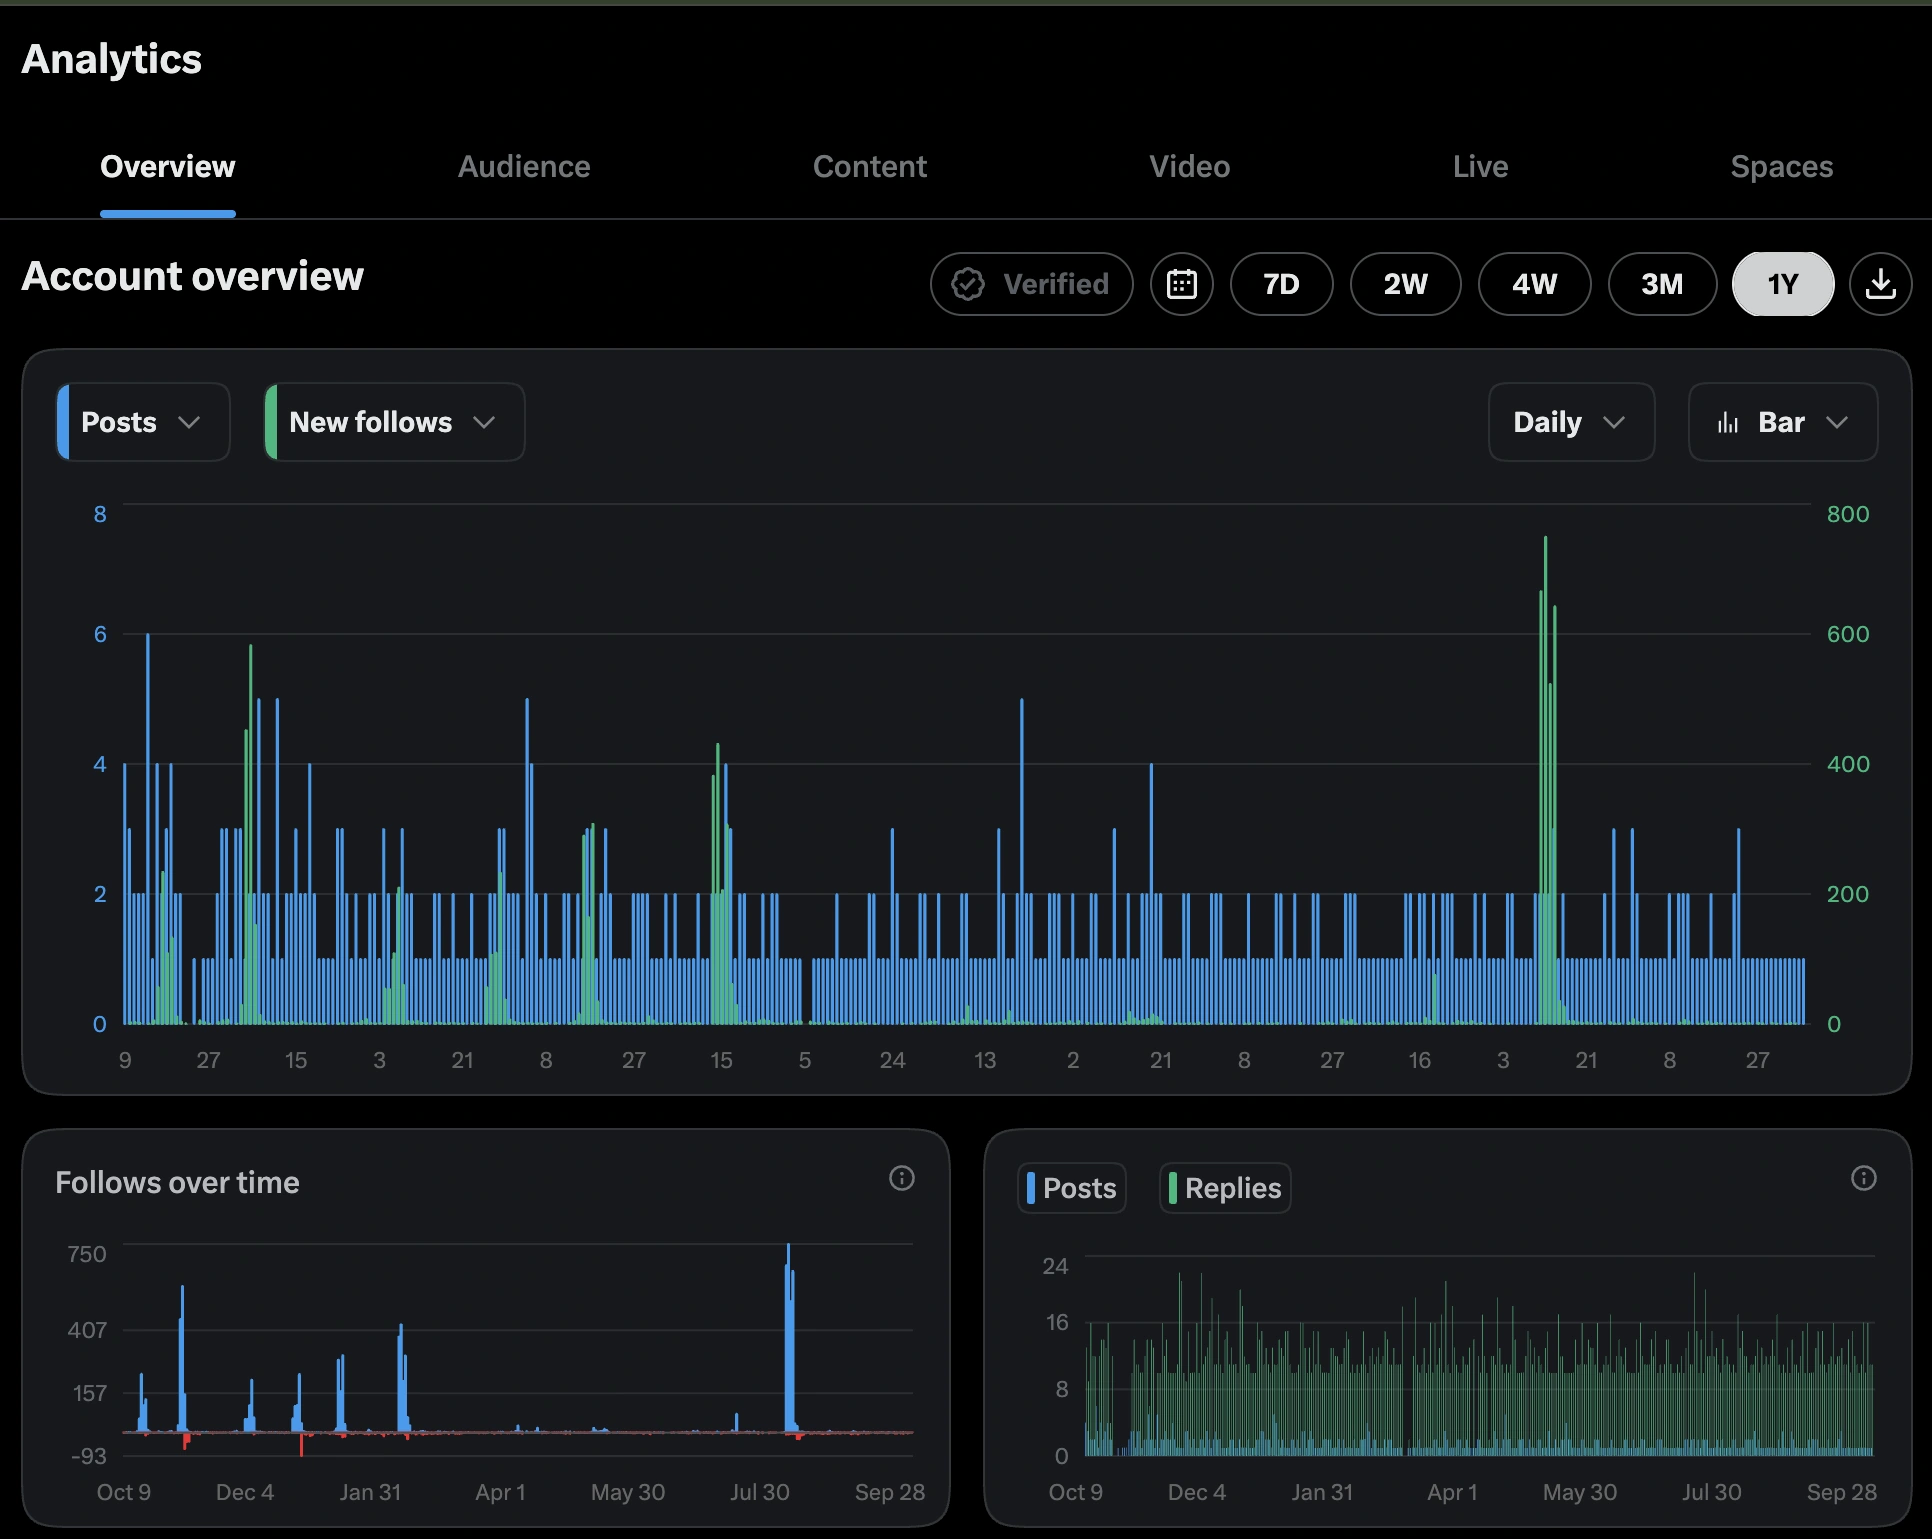Switch to the Content tab

pyautogui.click(x=870, y=167)
